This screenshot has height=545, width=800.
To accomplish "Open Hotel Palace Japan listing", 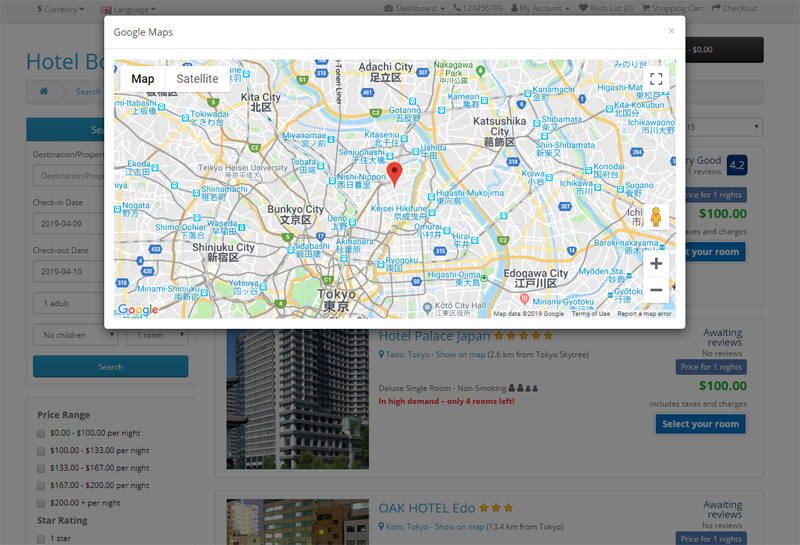I will tap(434, 336).
